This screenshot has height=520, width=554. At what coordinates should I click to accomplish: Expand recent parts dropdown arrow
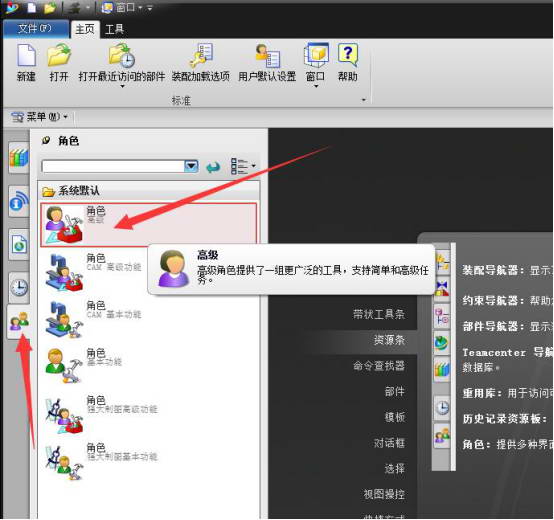(122, 86)
